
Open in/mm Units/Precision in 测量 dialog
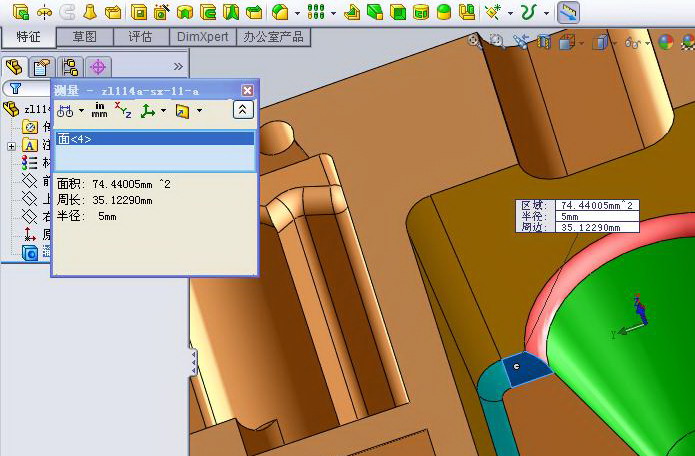(x=99, y=110)
